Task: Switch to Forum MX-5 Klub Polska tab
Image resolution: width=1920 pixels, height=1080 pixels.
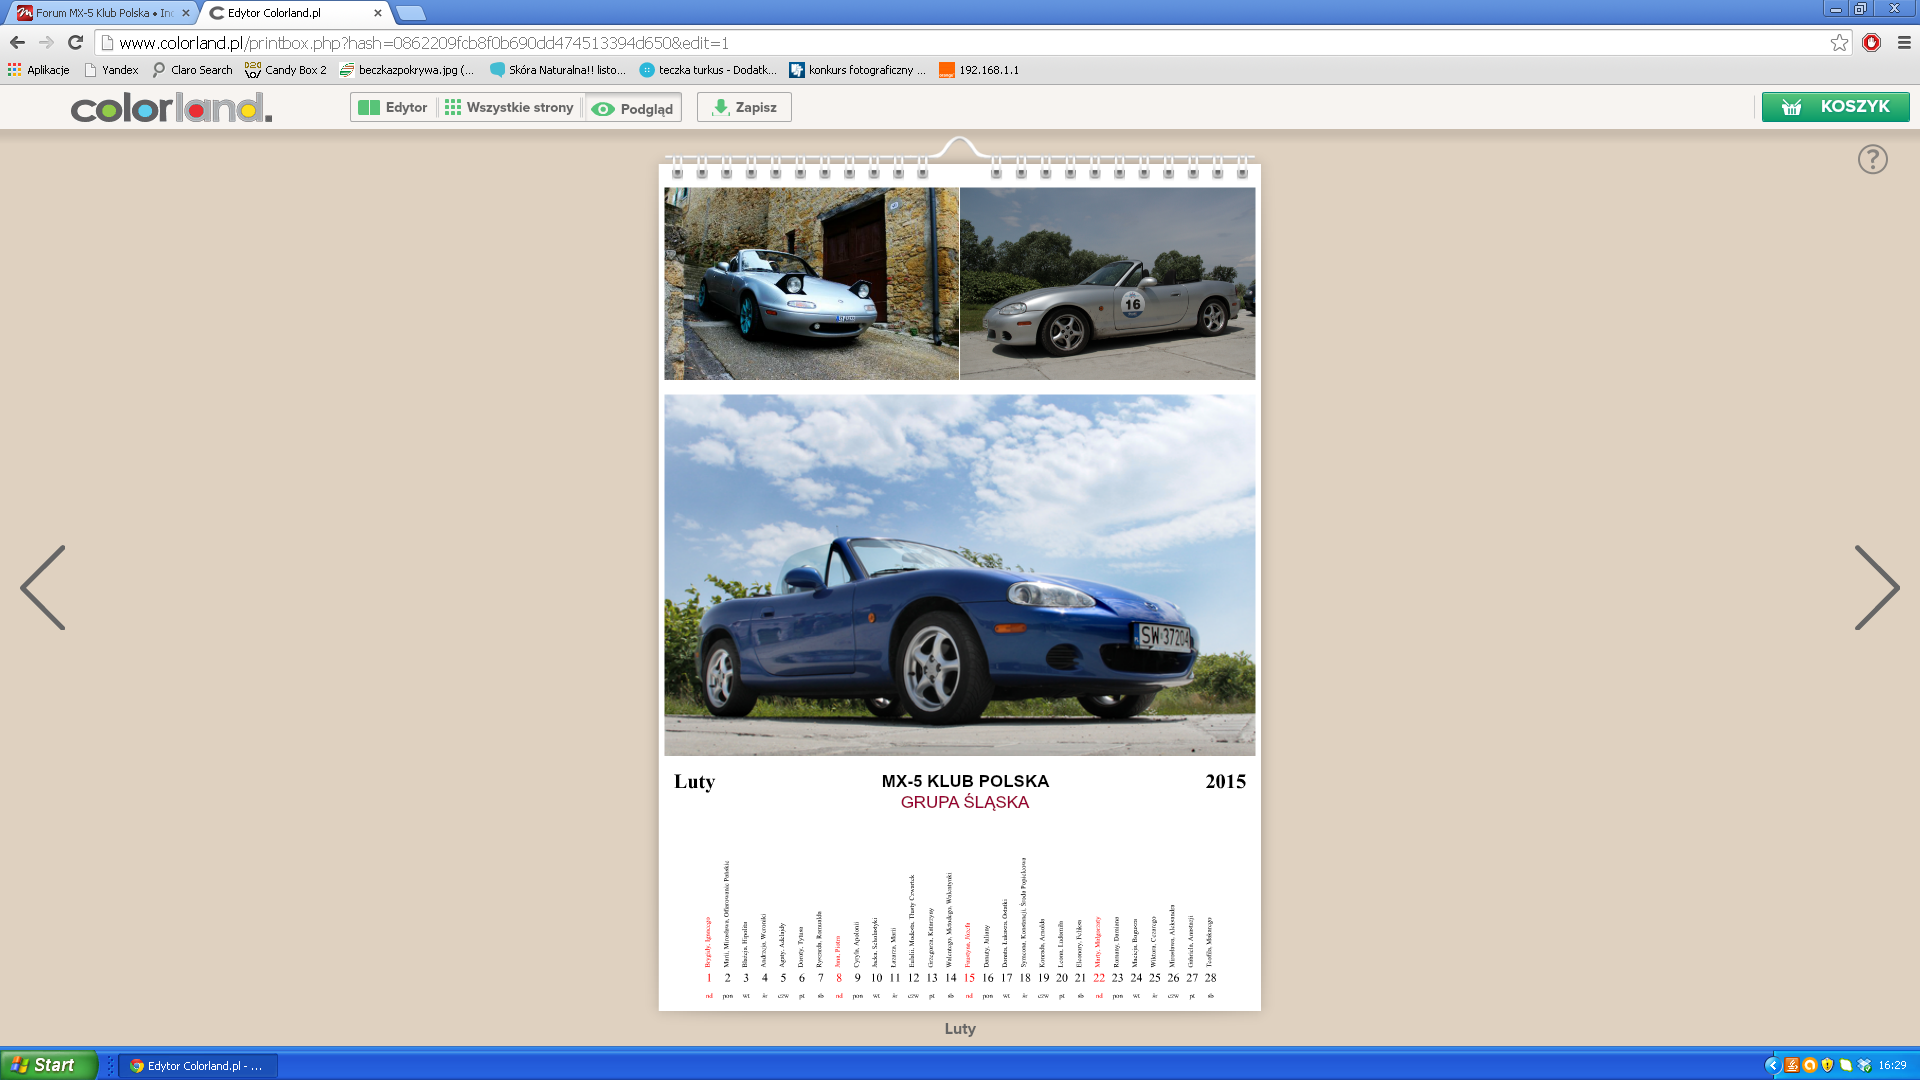Action: tap(103, 13)
